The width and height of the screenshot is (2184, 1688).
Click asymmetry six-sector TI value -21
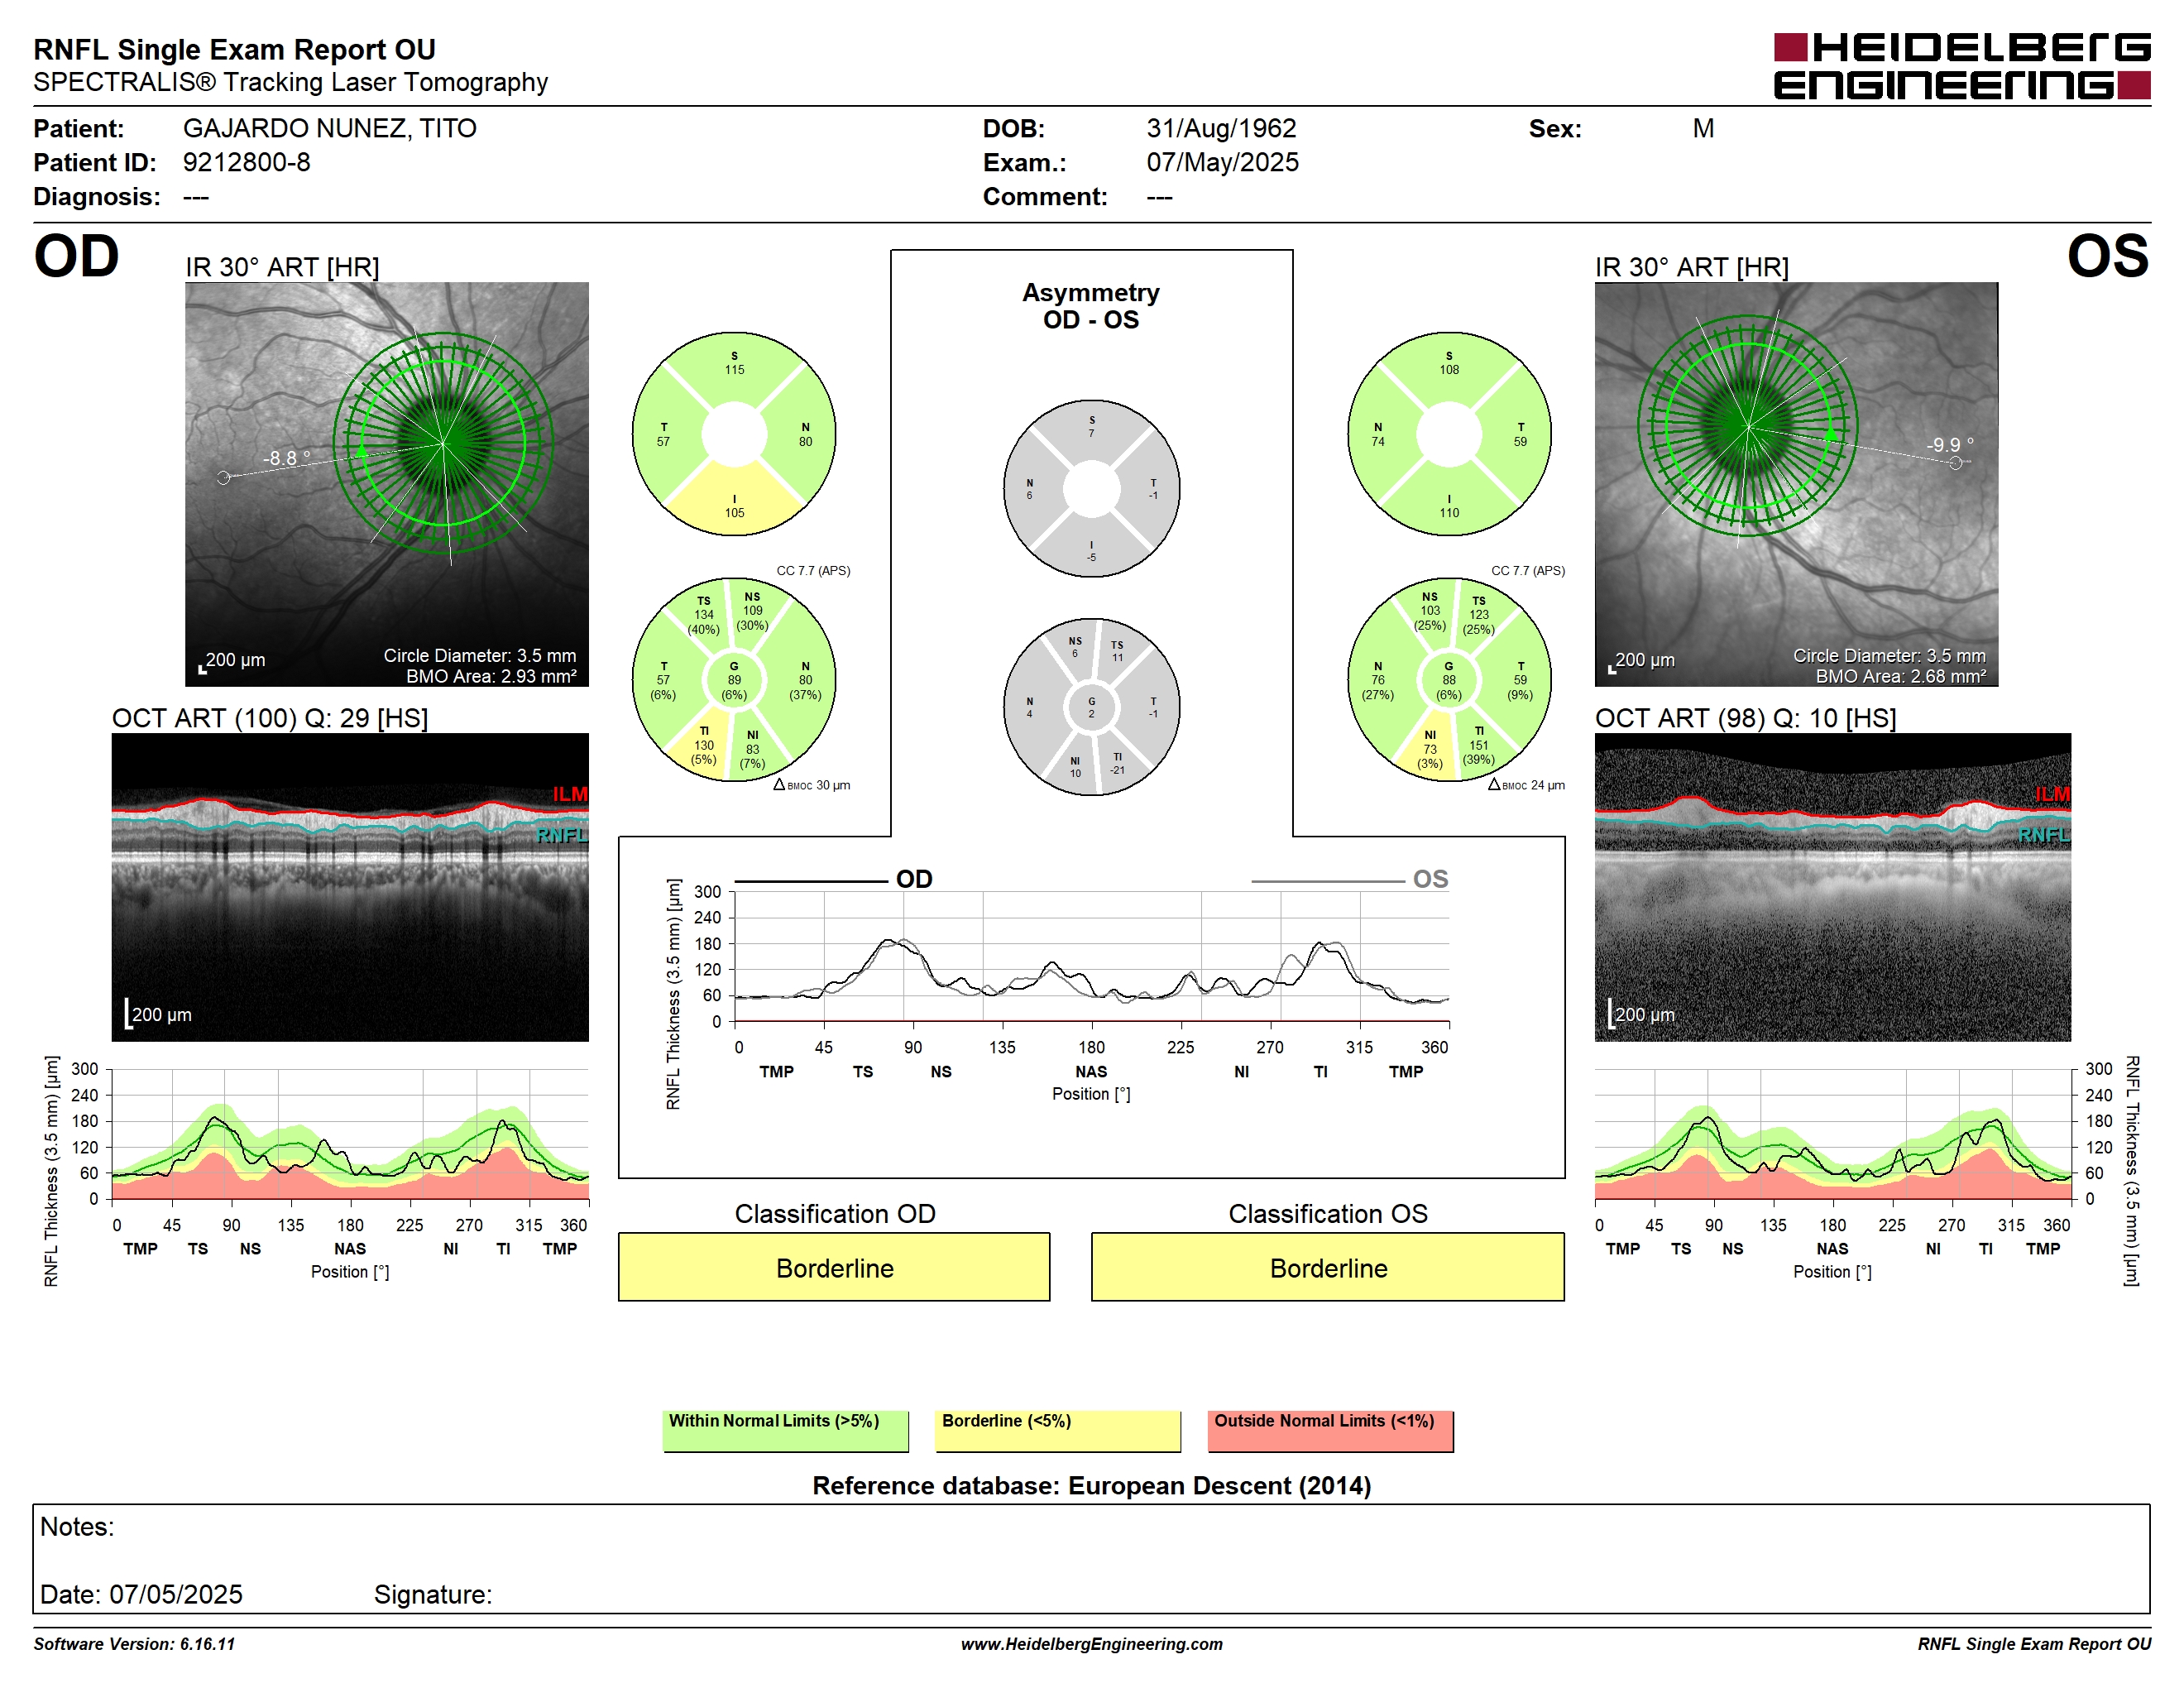1117,763
